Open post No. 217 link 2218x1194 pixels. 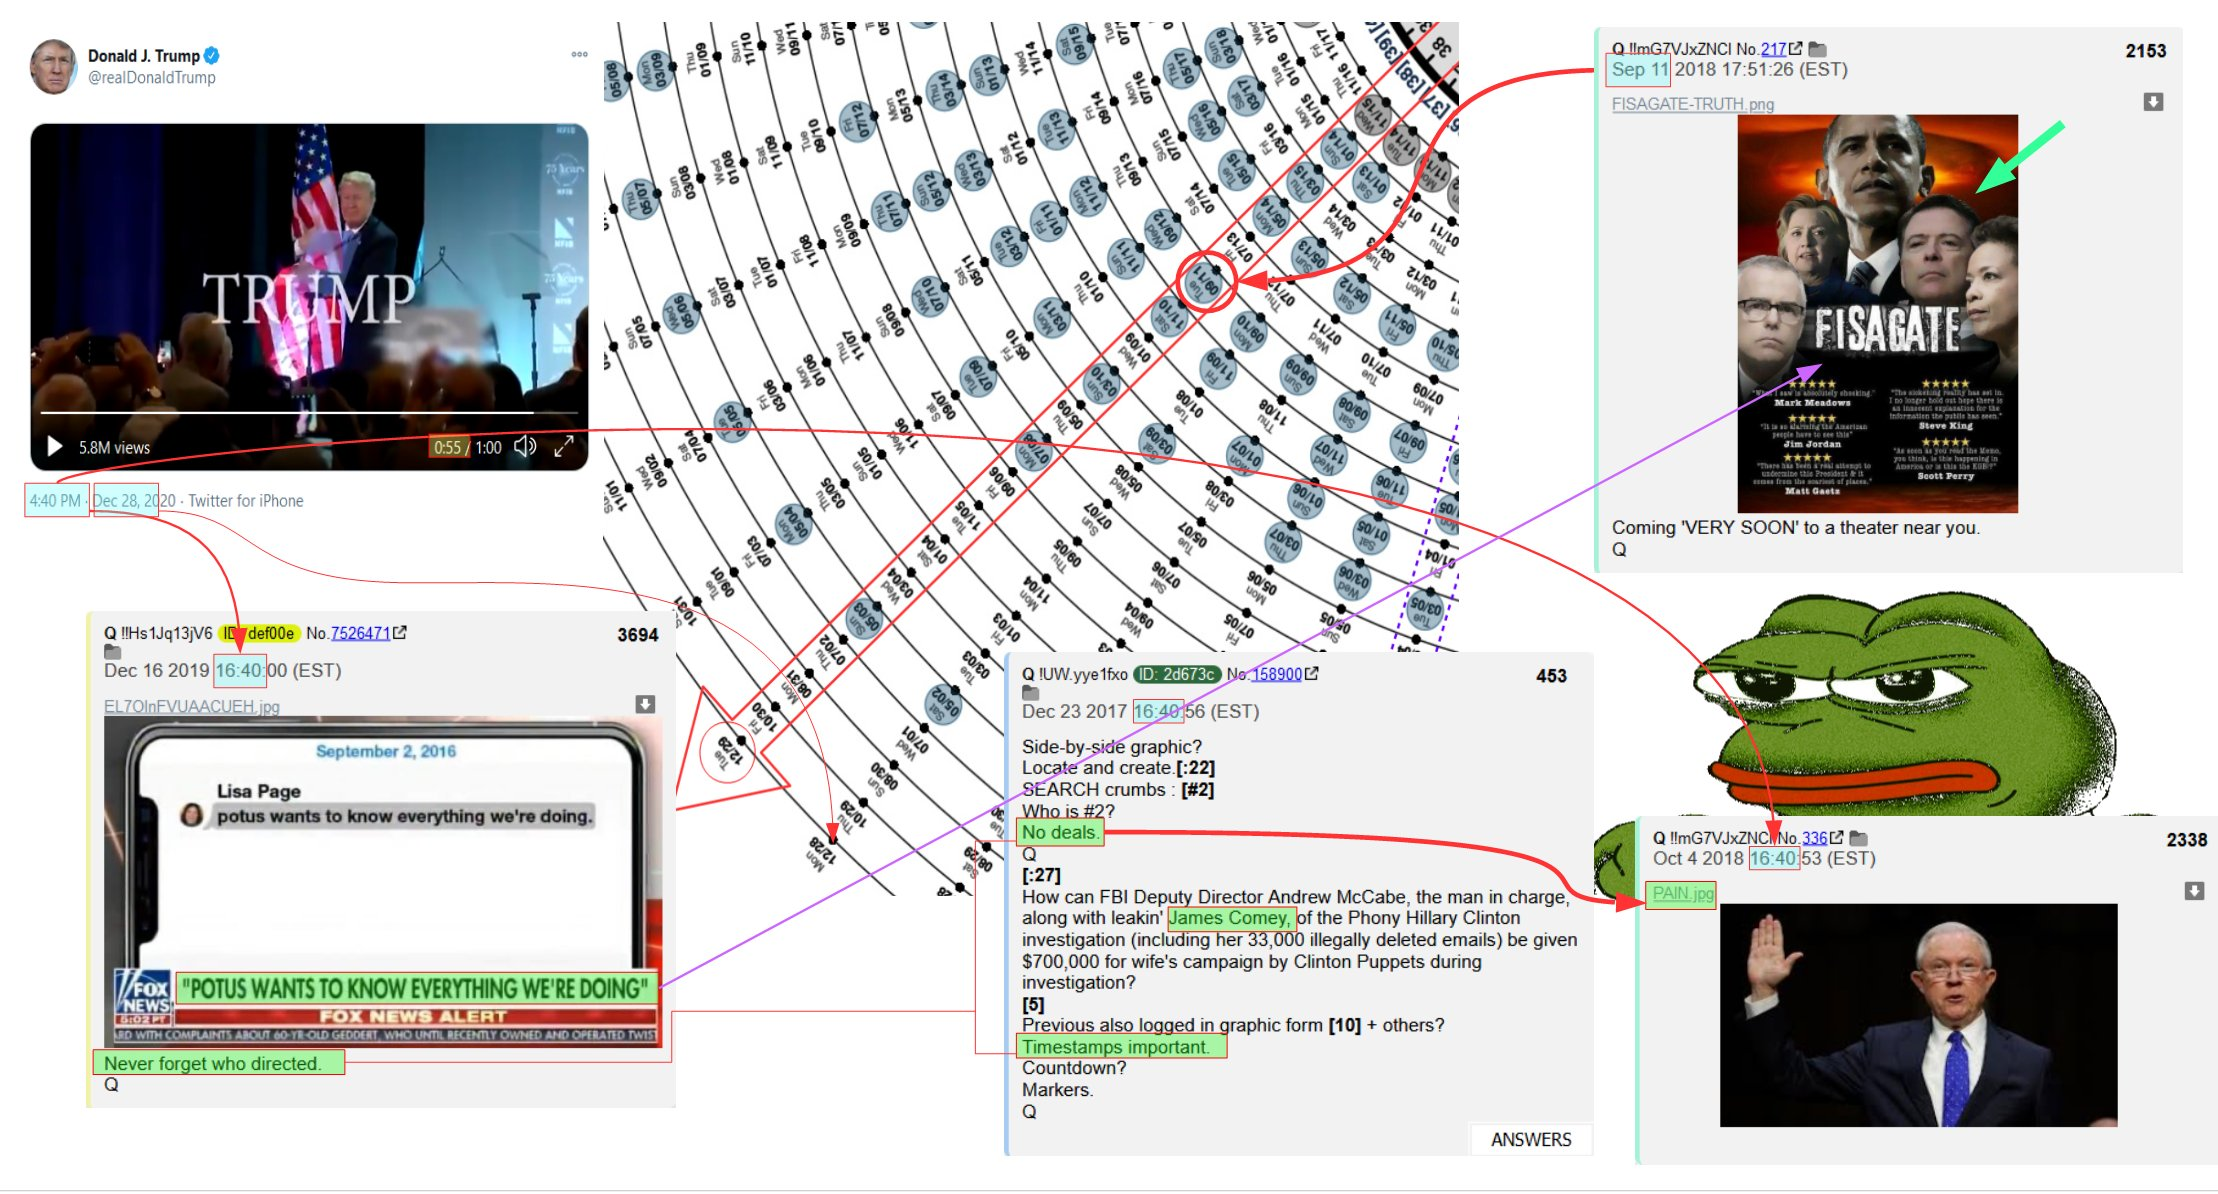click(1773, 49)
